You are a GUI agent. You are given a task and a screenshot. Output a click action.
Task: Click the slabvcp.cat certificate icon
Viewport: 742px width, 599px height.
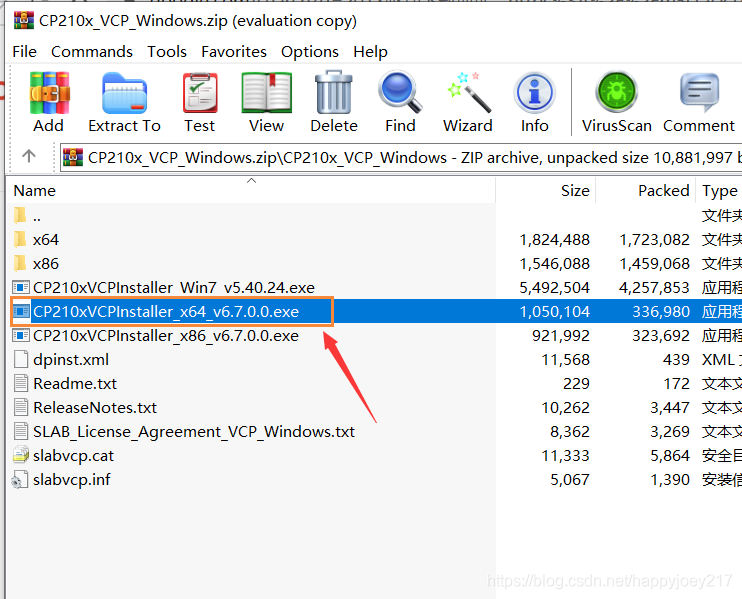click(21, 455)
